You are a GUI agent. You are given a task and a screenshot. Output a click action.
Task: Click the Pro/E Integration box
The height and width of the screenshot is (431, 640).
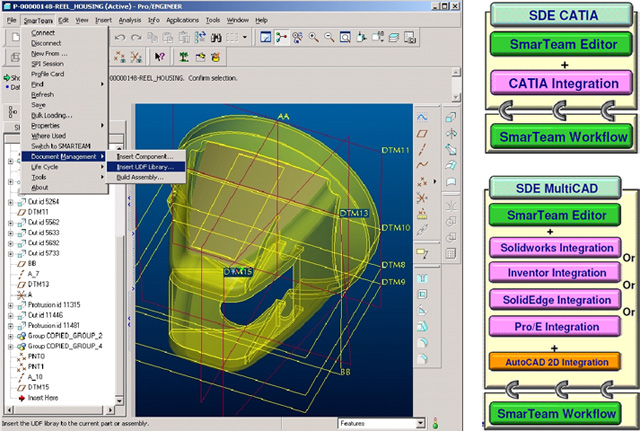556,327
